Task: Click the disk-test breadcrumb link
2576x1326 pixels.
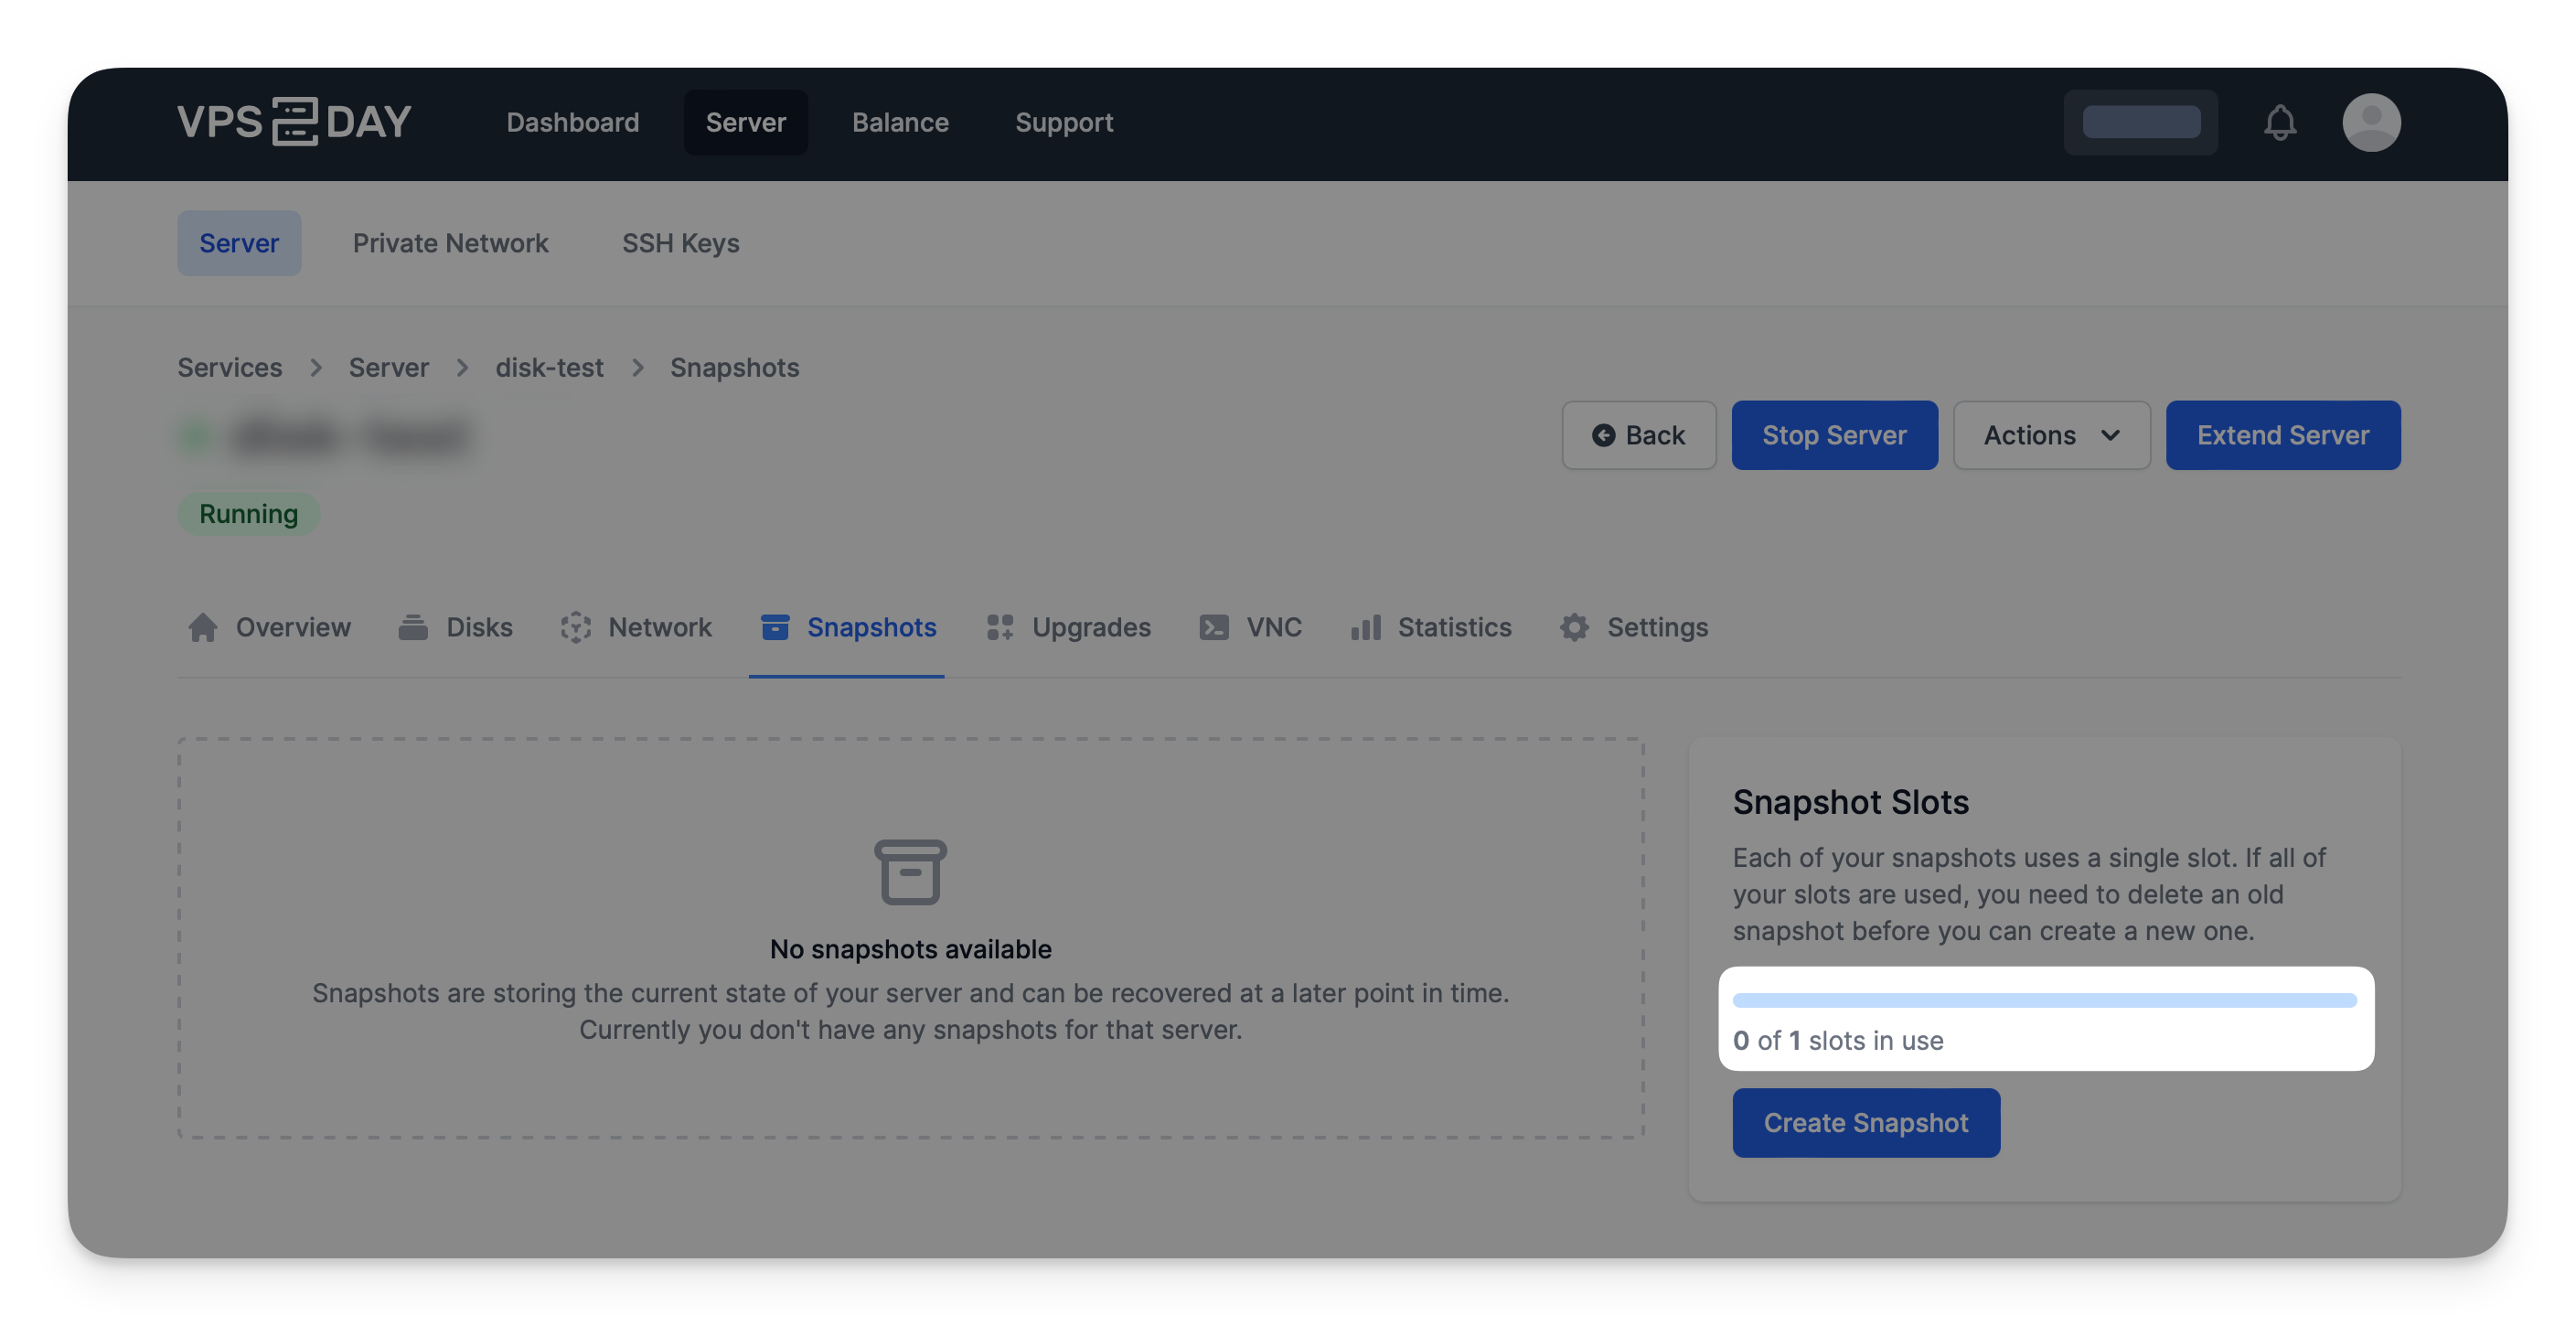Action: click(549, 367)
